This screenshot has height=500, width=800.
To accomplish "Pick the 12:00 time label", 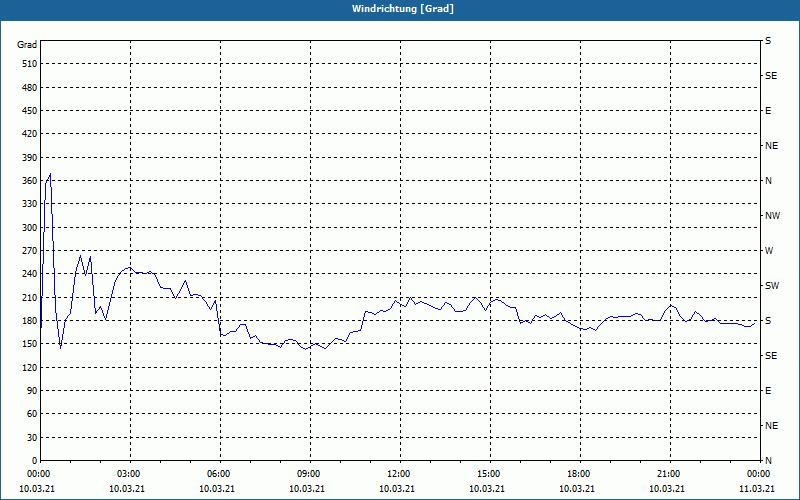I will pos(397,474).
